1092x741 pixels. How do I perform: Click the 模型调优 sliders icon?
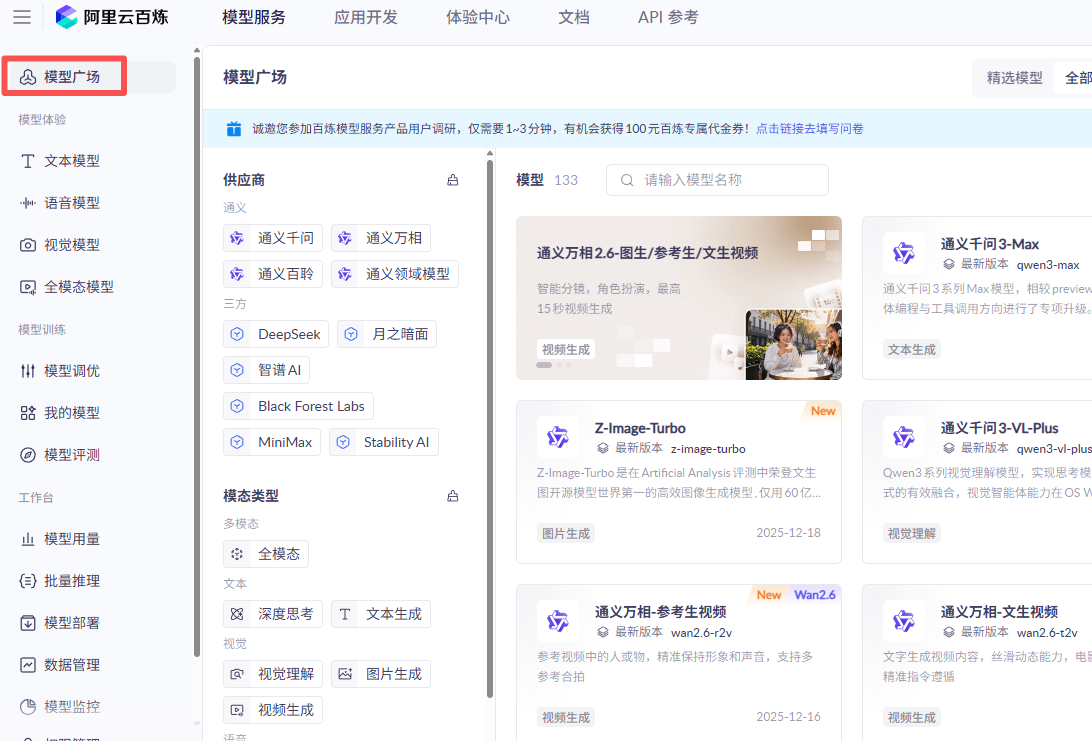28,371
